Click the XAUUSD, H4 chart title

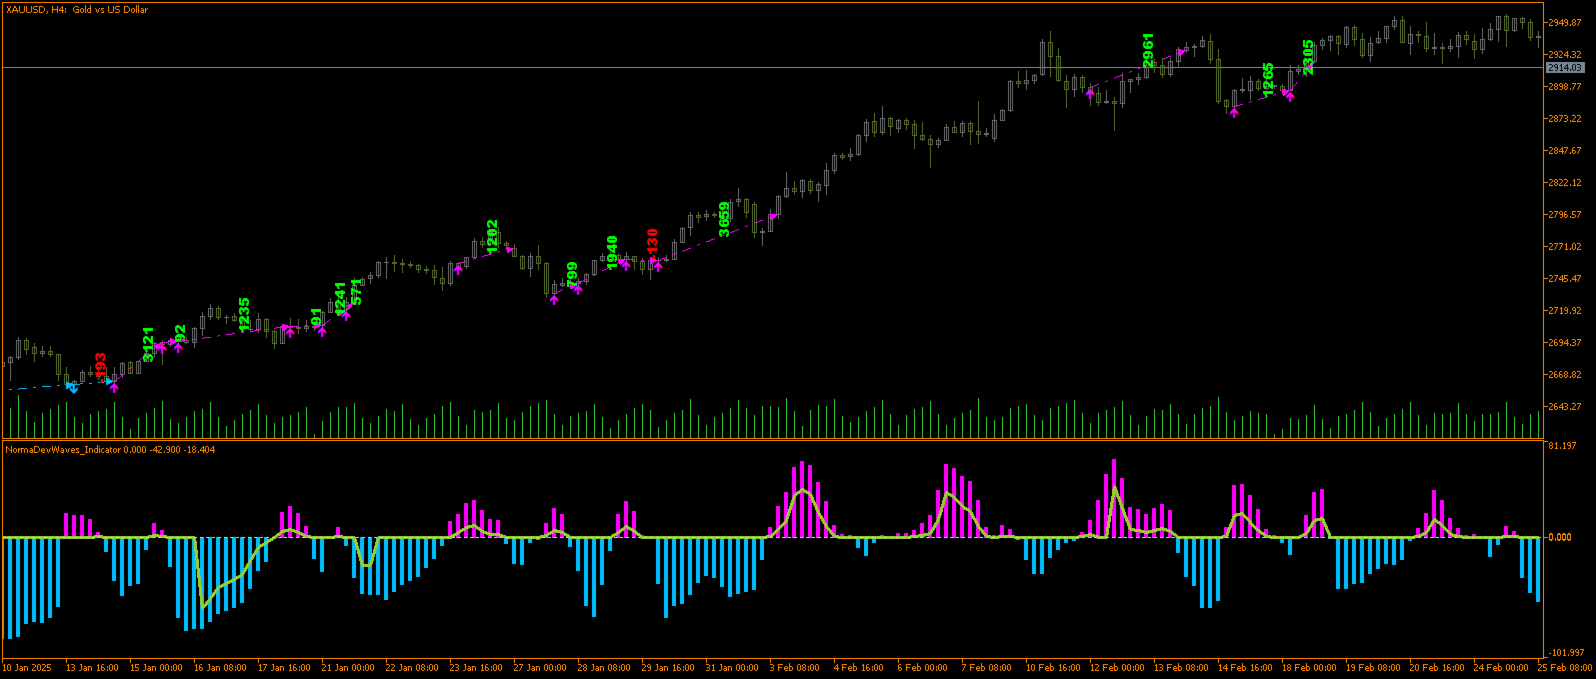tap(76, 10)
